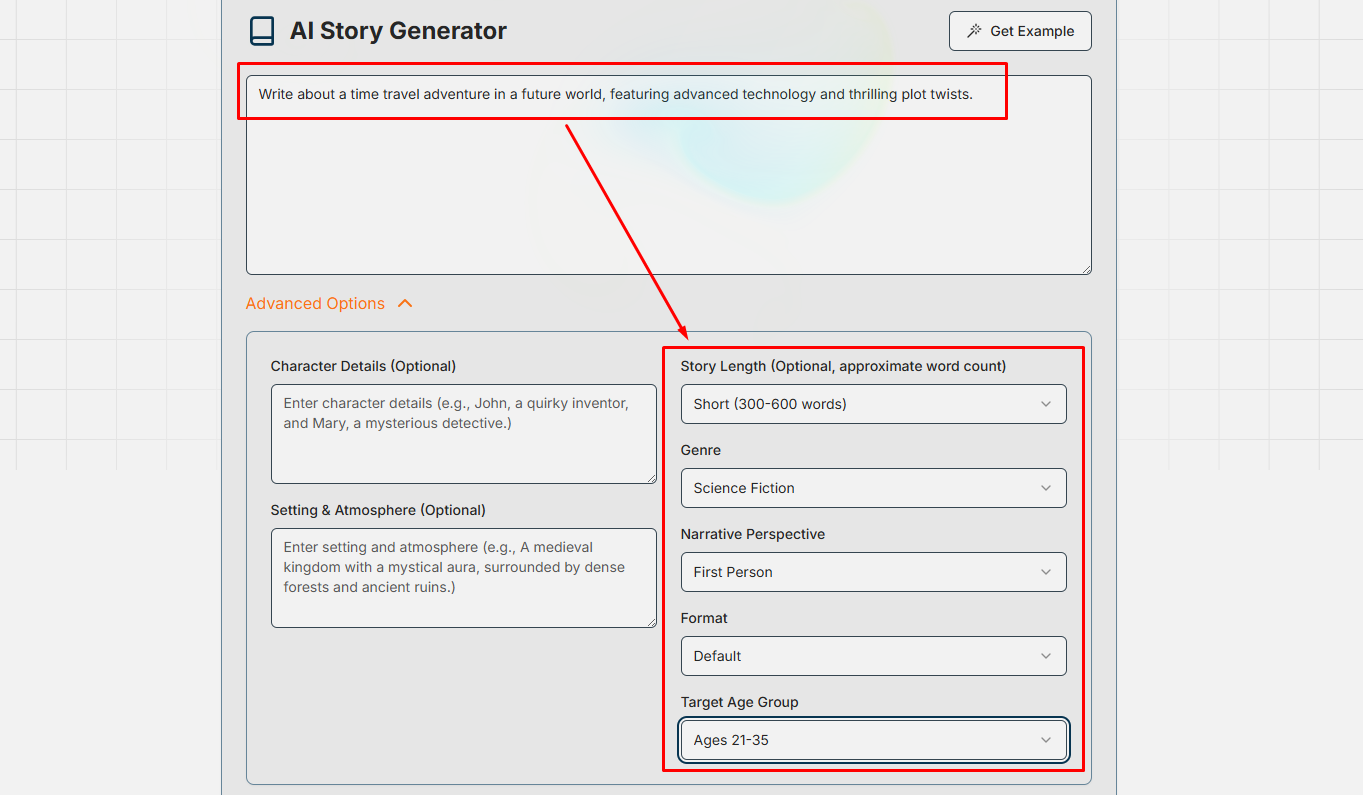
Task: Click the magic wand icon in Get Example
Action: tap(973, 31)
